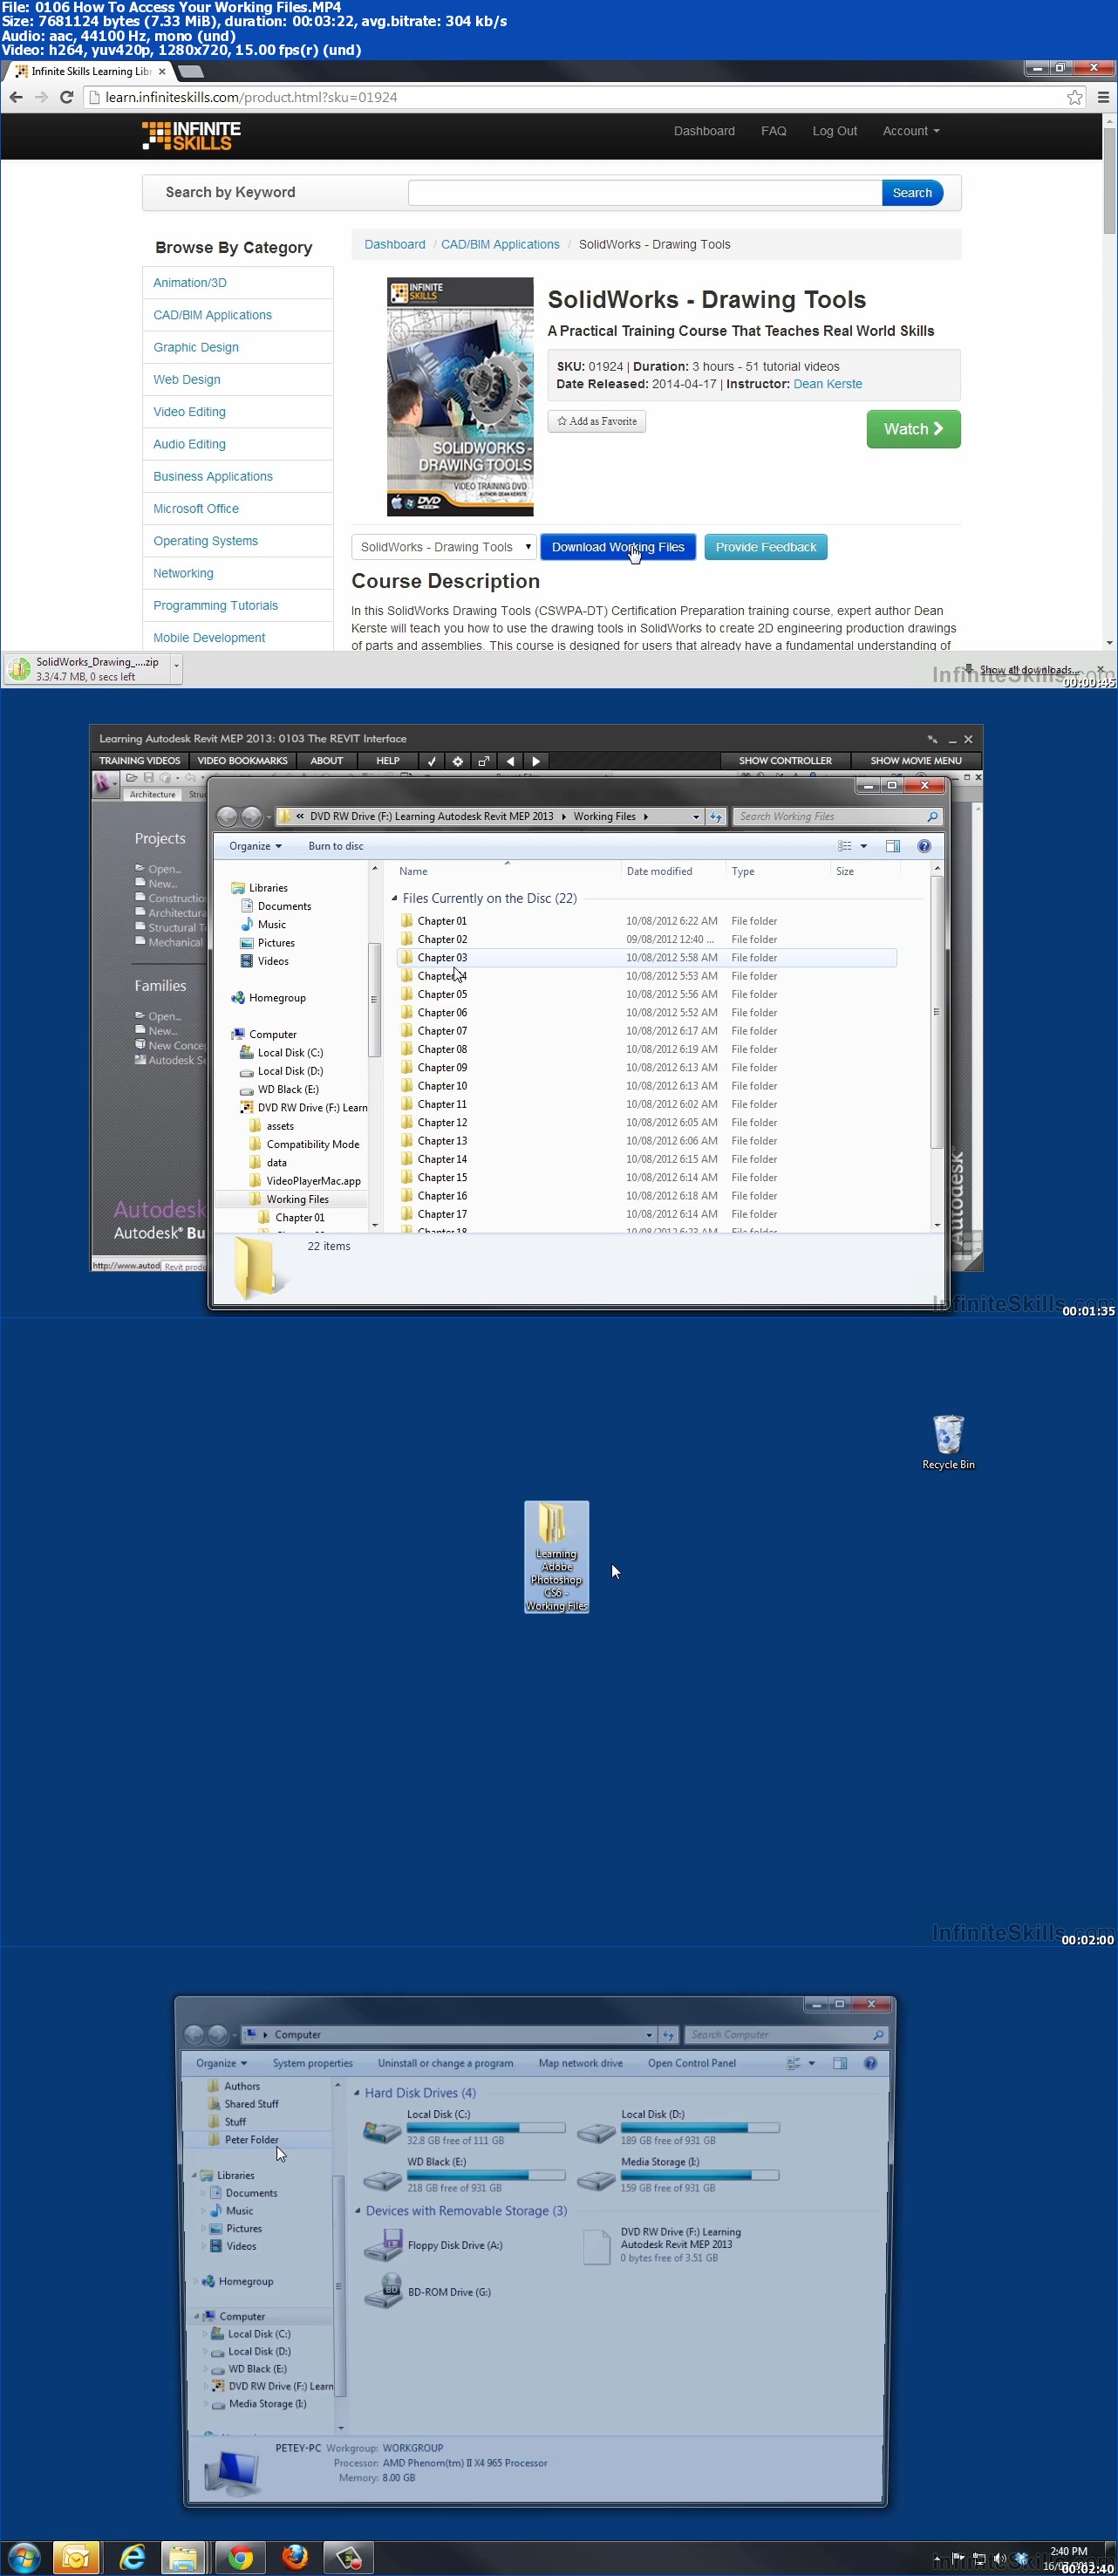The image size is (1118, 2576).
Task: Select Learning Adobe Photoshop CS6 Working Files folder
Action: 557,1556
